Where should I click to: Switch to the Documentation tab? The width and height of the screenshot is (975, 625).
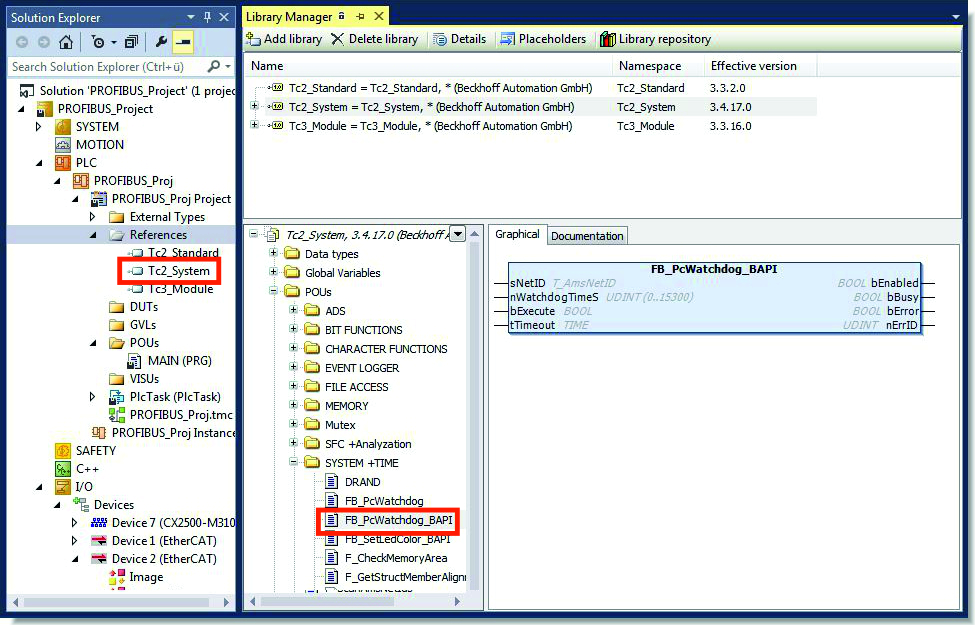pos(587,236)
